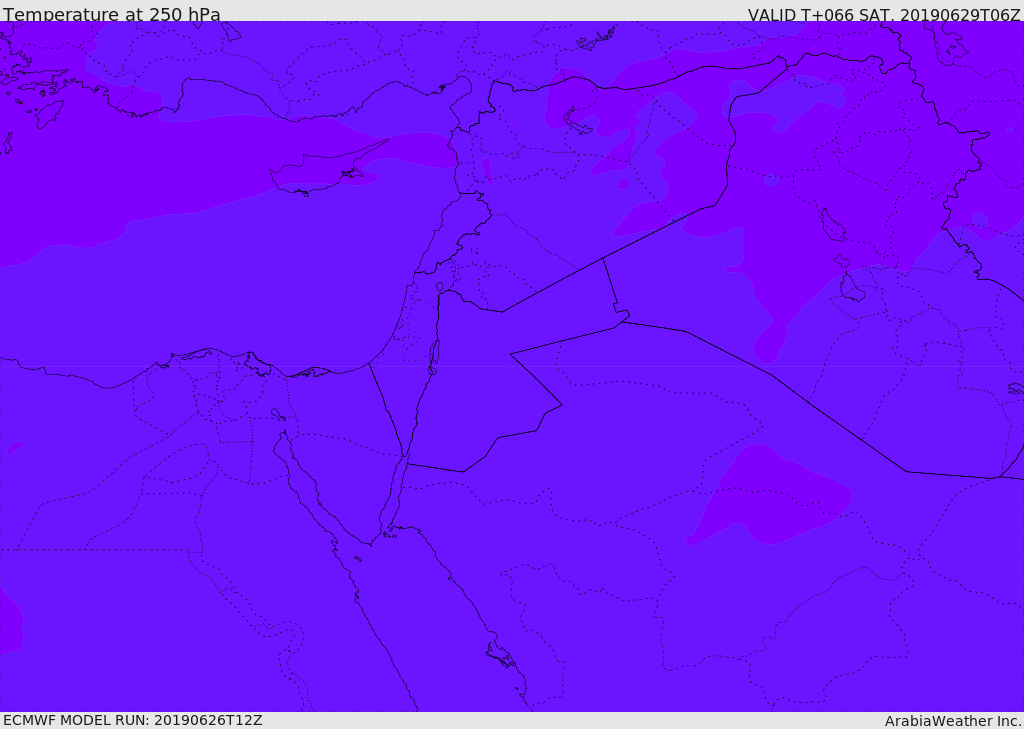Click the 'Temperature at 250 hPa' title text
This screenshot has width=1024, height=729.
[112, 14]
